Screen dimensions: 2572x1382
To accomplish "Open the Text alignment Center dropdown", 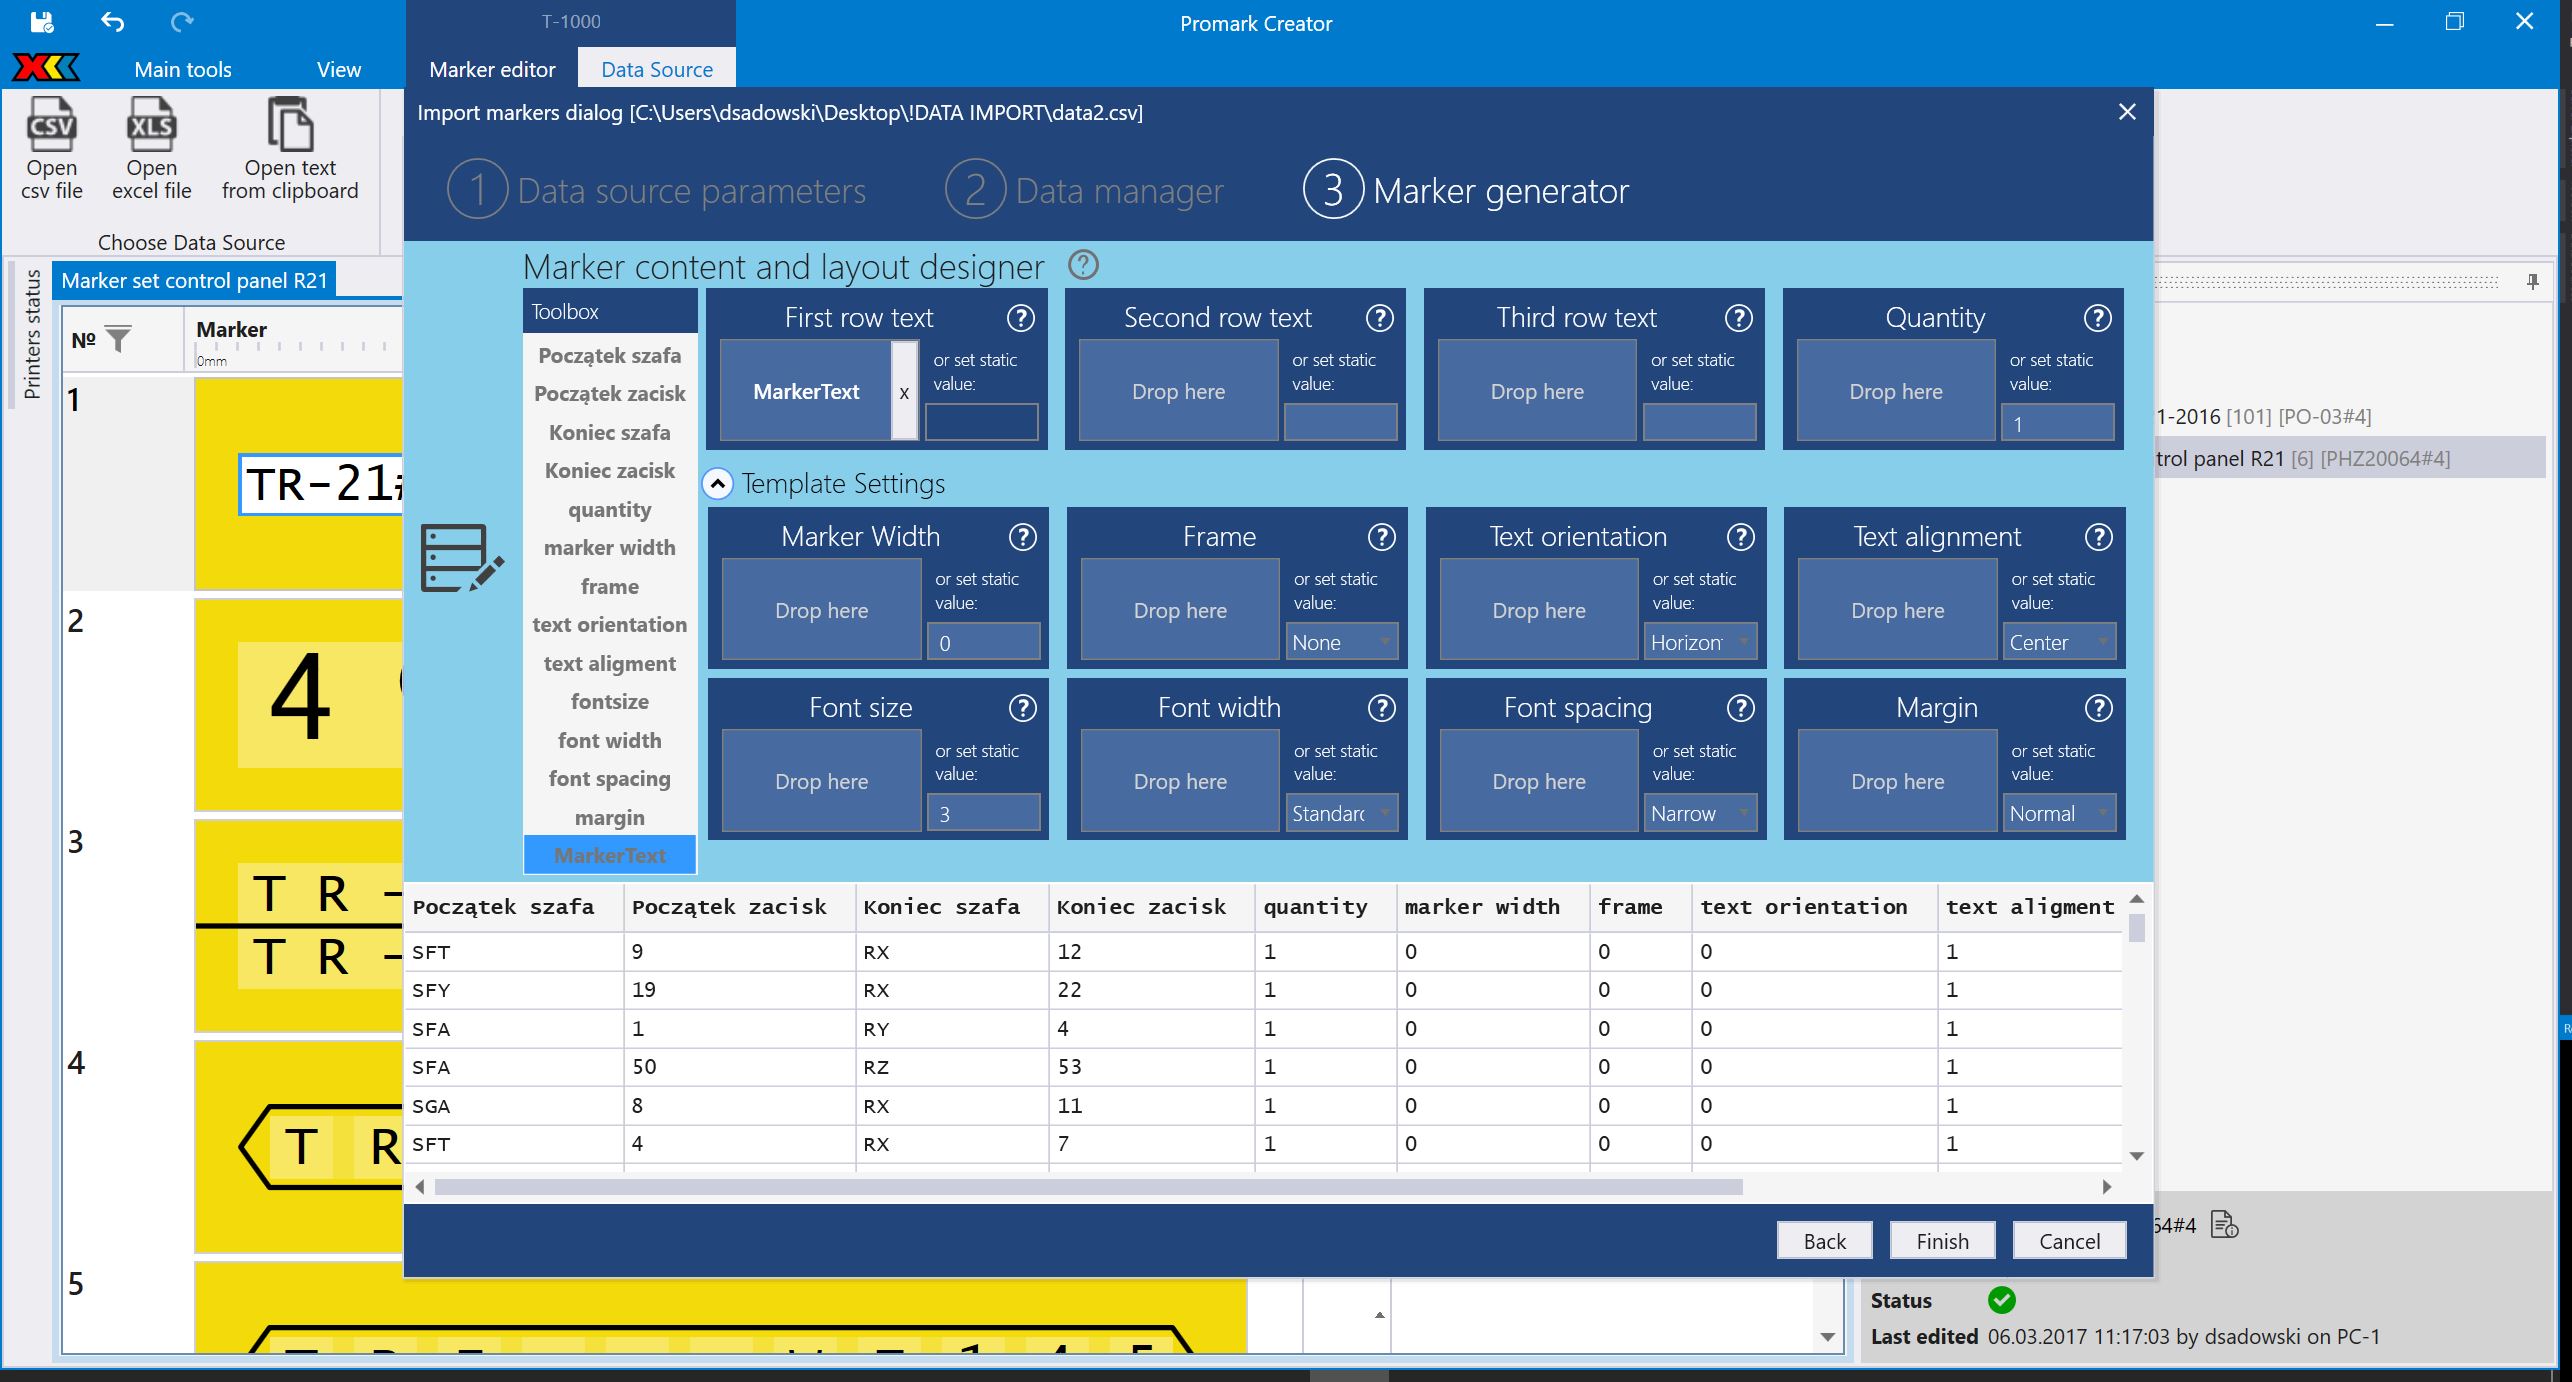I will click(2059, 642).
